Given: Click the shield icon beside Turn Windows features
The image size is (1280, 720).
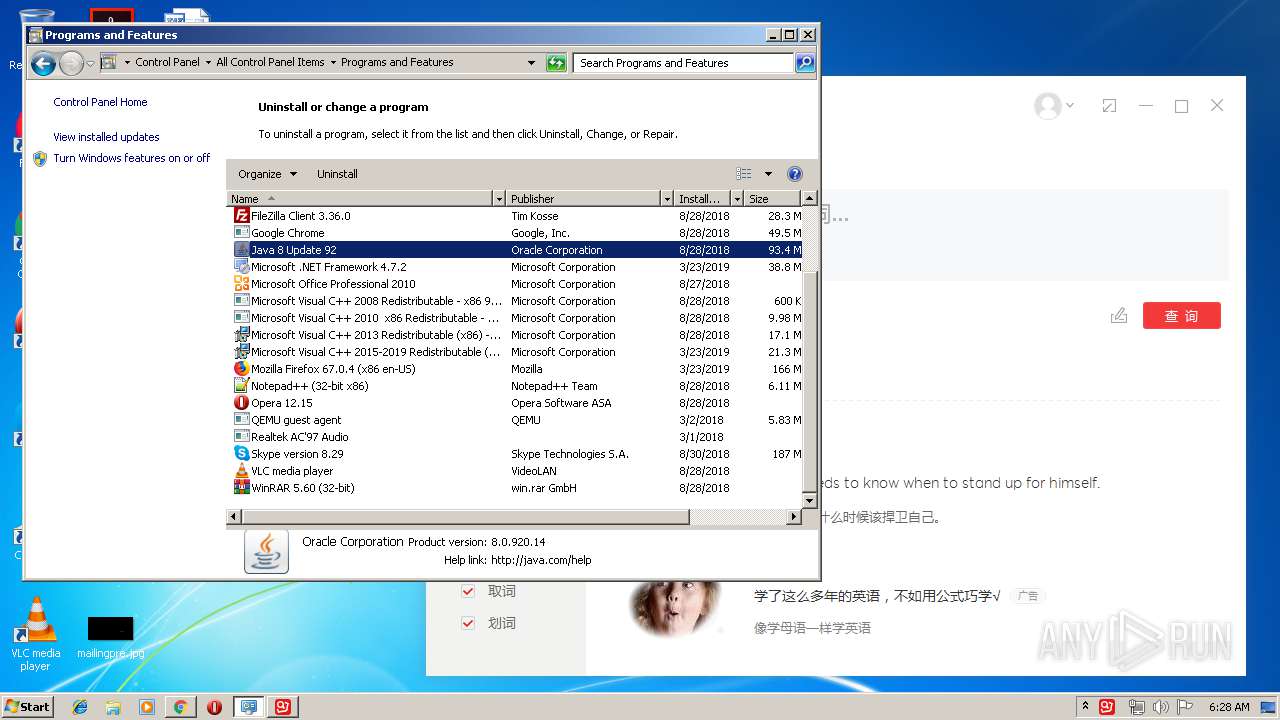Looking at the screenshot, I should point(40,158).
